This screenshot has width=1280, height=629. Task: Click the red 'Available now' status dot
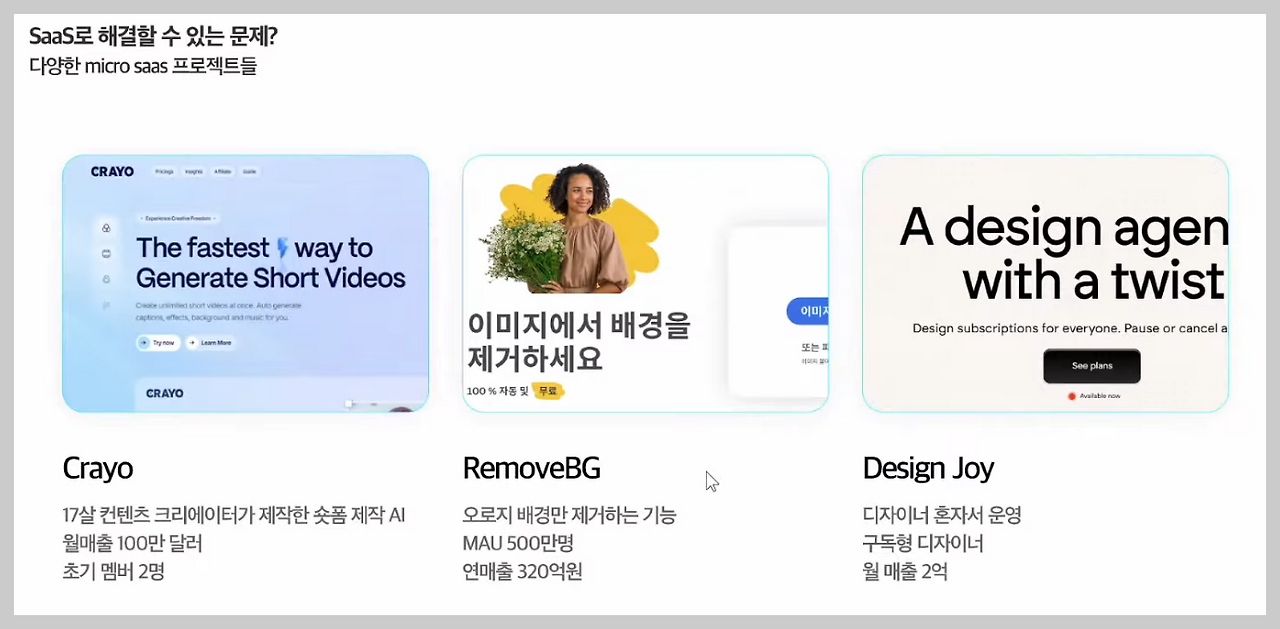click(1071, 396)
